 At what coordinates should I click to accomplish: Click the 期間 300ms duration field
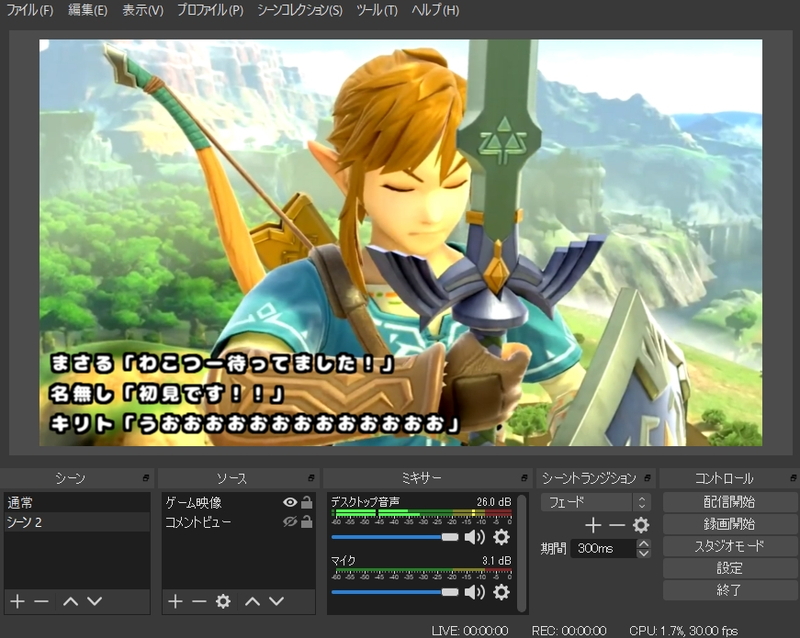tap(604, 549)
